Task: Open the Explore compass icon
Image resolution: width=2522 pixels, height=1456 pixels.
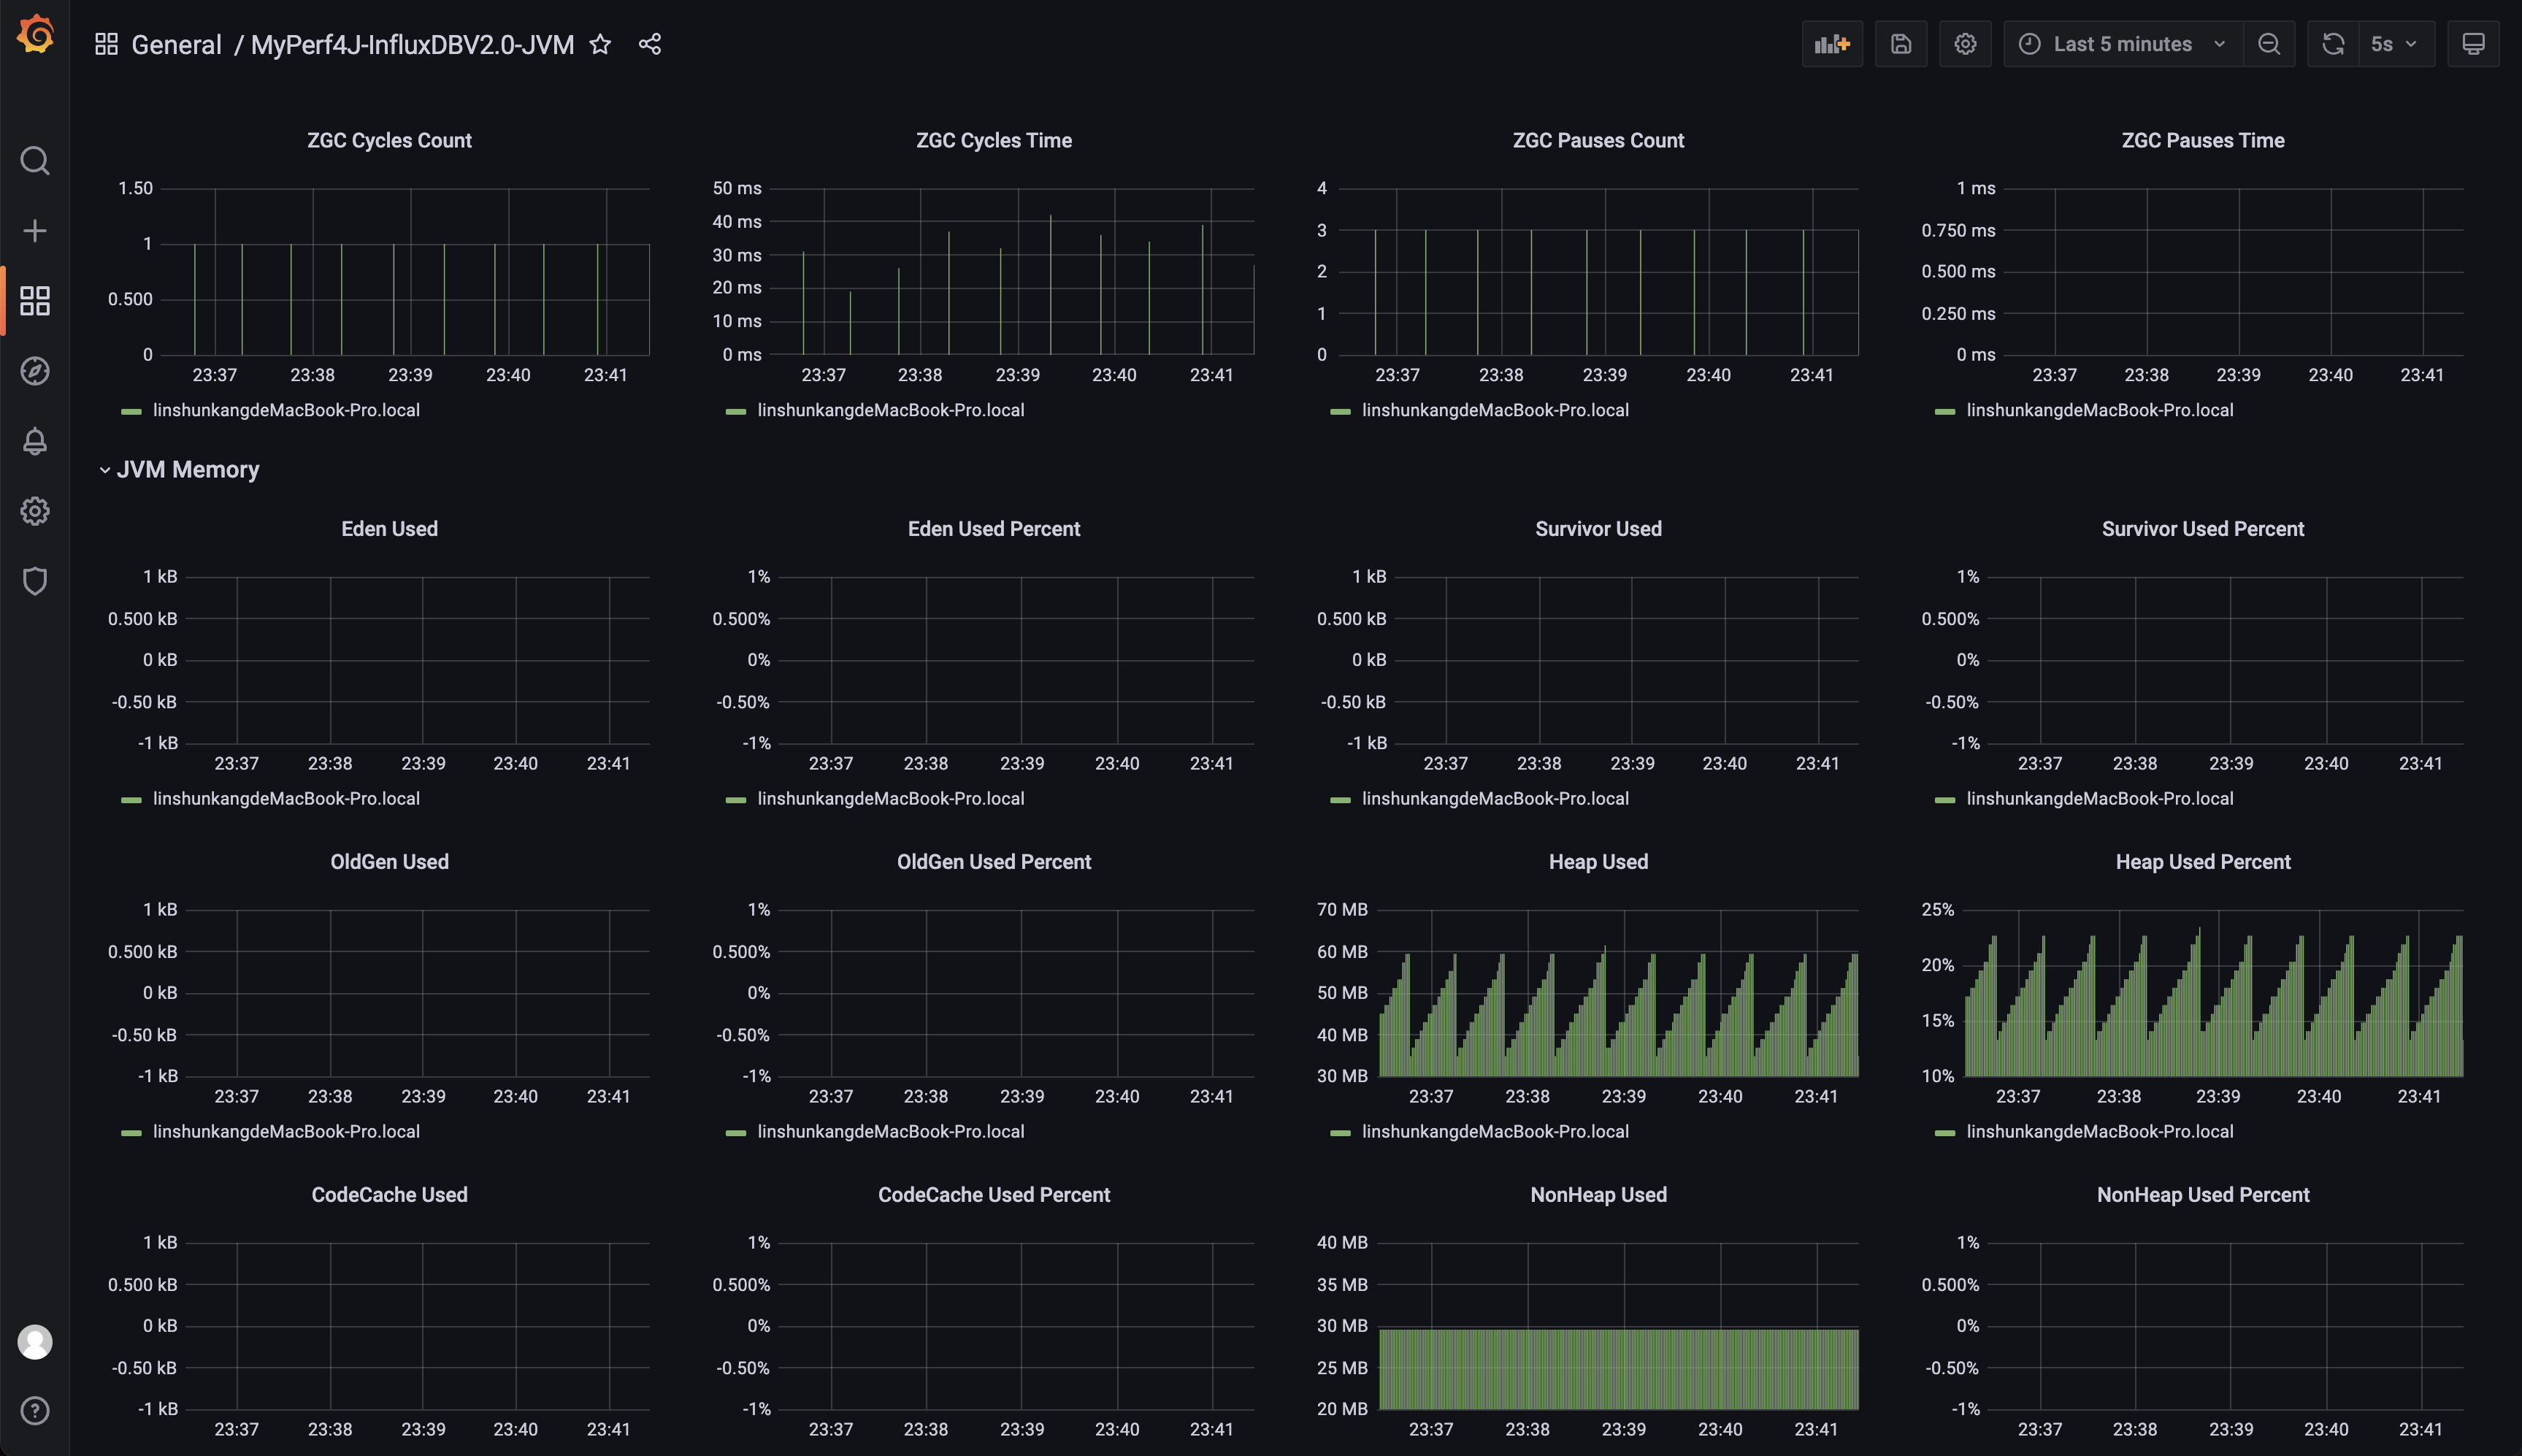Action: click(35, 371)
